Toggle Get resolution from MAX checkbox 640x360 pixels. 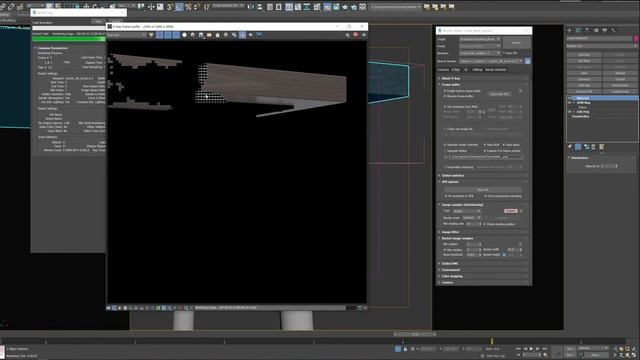[x=445, y=107]
